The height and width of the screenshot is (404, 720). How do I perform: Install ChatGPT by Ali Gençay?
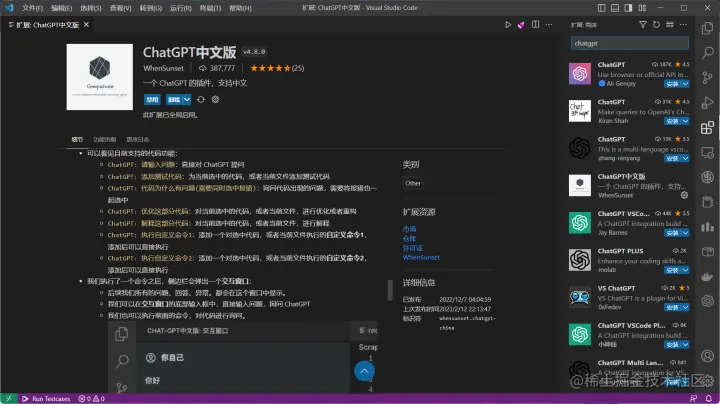pos(672,84)
